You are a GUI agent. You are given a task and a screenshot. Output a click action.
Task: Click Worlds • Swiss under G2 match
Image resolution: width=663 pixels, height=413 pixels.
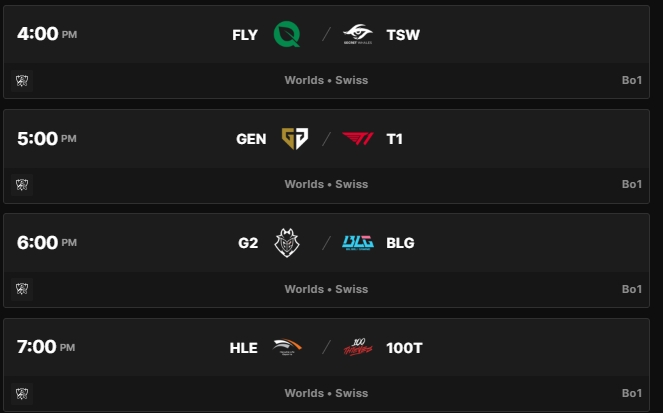(x=326, y=289)
